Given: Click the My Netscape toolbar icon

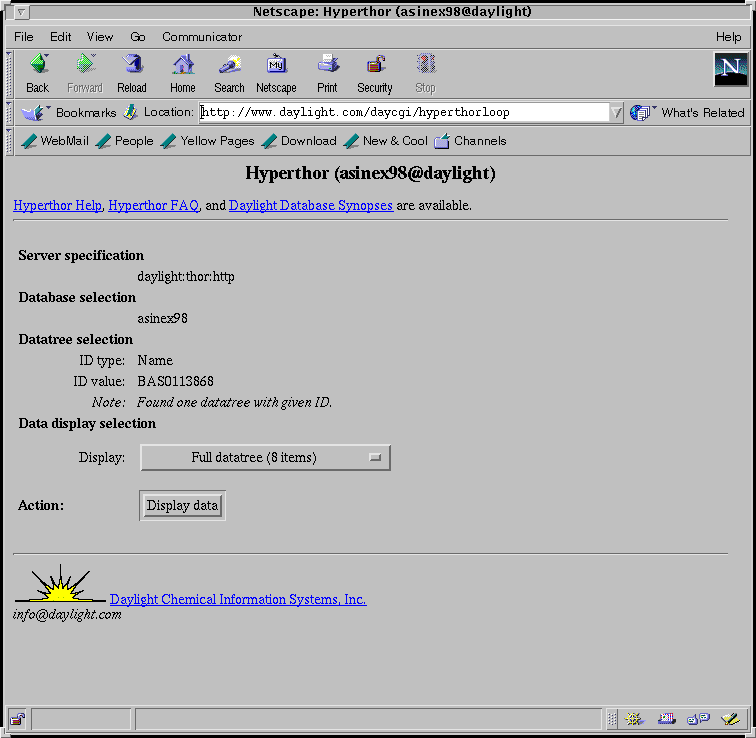Looking at the screenshot, I should [x=276, y=73].
